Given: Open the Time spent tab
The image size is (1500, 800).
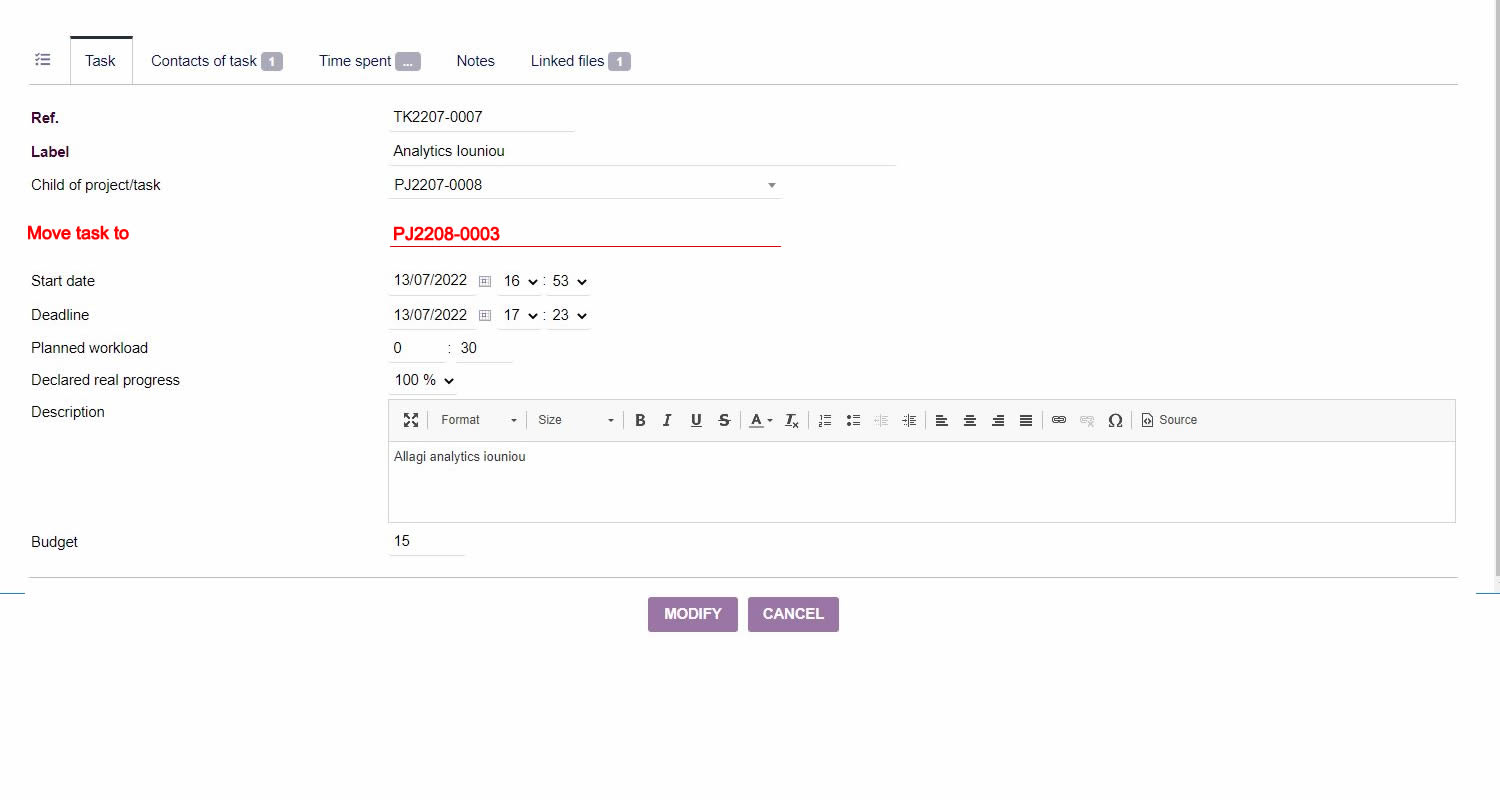Looking at the screenshot, I should click(356, 60).
